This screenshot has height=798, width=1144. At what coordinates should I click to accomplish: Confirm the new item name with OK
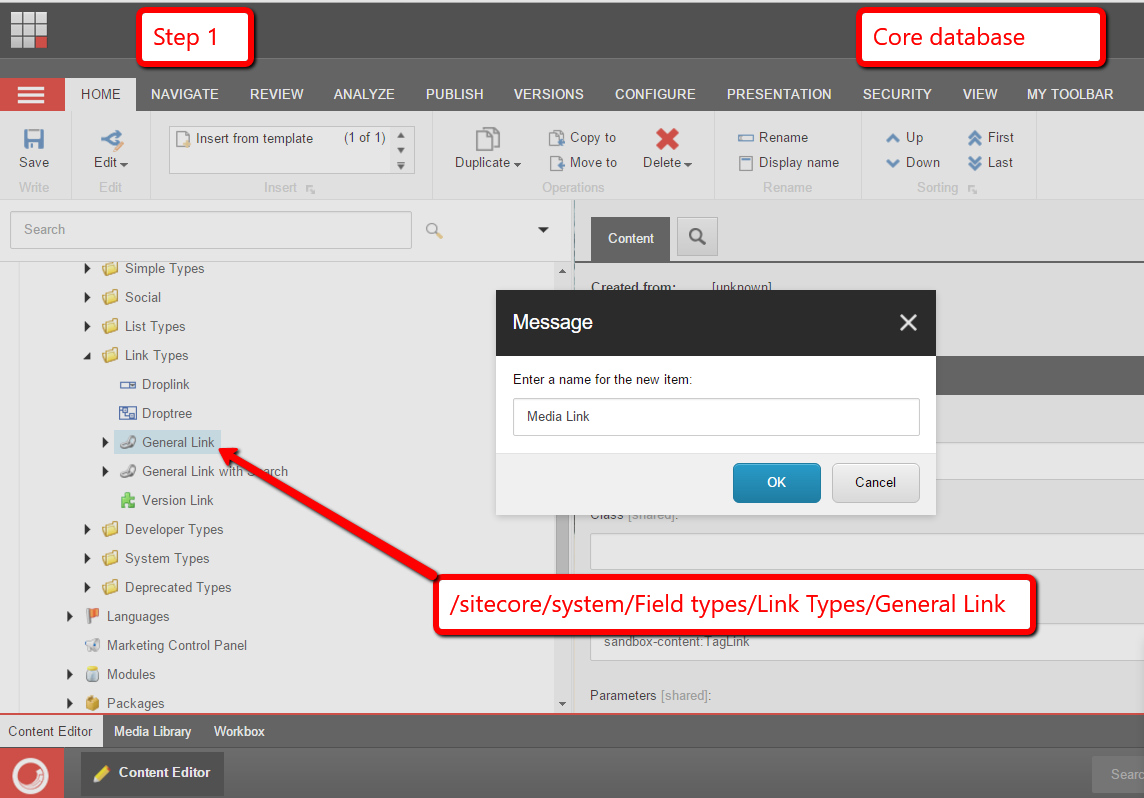(776, 482)
